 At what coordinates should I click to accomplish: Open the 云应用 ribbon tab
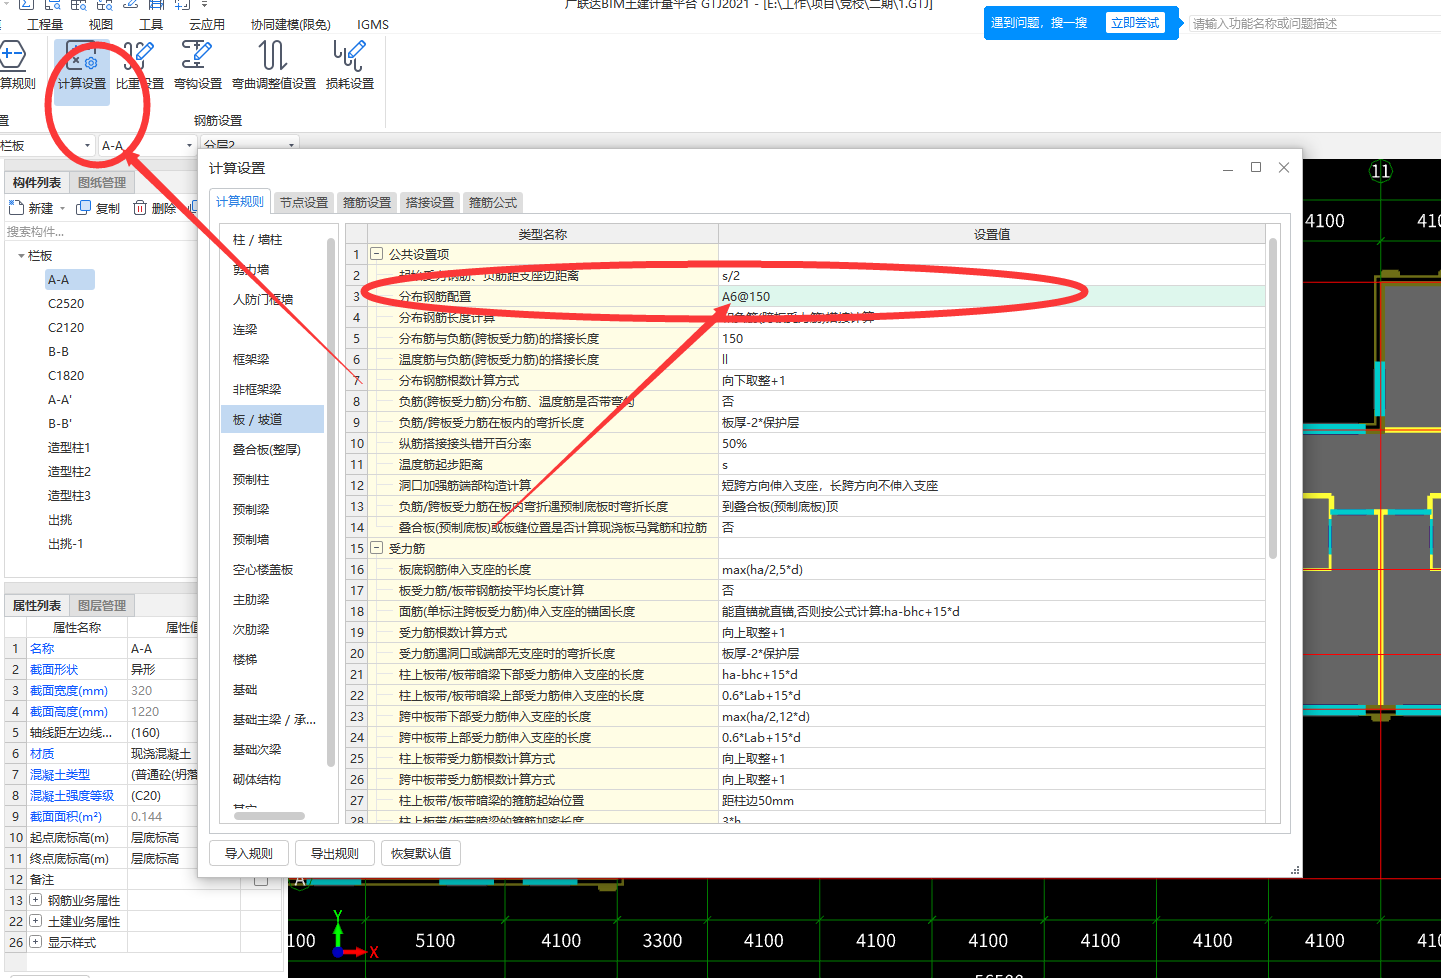pos(207,24)
